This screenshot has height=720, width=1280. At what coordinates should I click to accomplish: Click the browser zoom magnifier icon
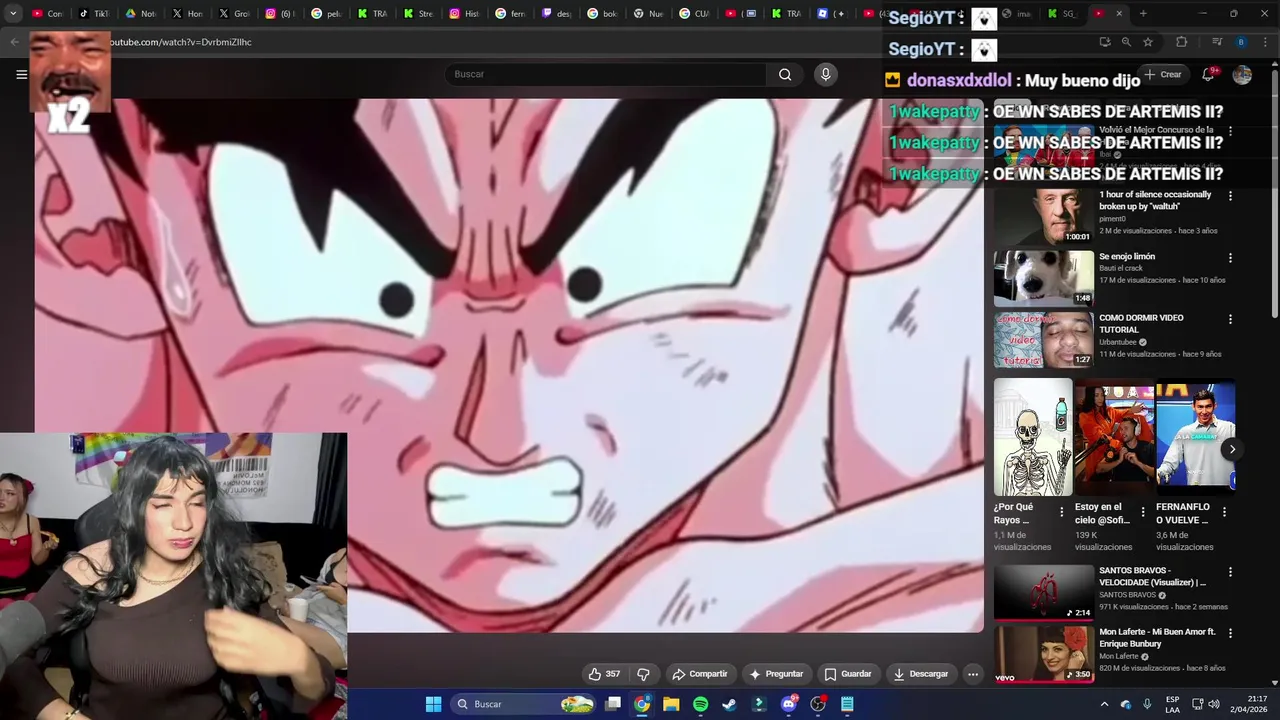[x=1126, y=42]
